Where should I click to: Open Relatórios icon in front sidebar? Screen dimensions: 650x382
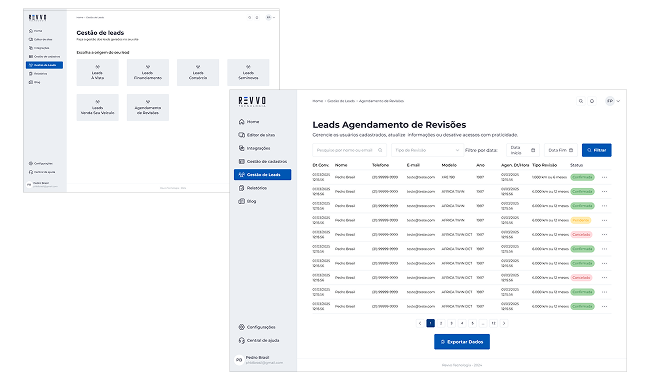pyautogui.click(x=242, y=188)
